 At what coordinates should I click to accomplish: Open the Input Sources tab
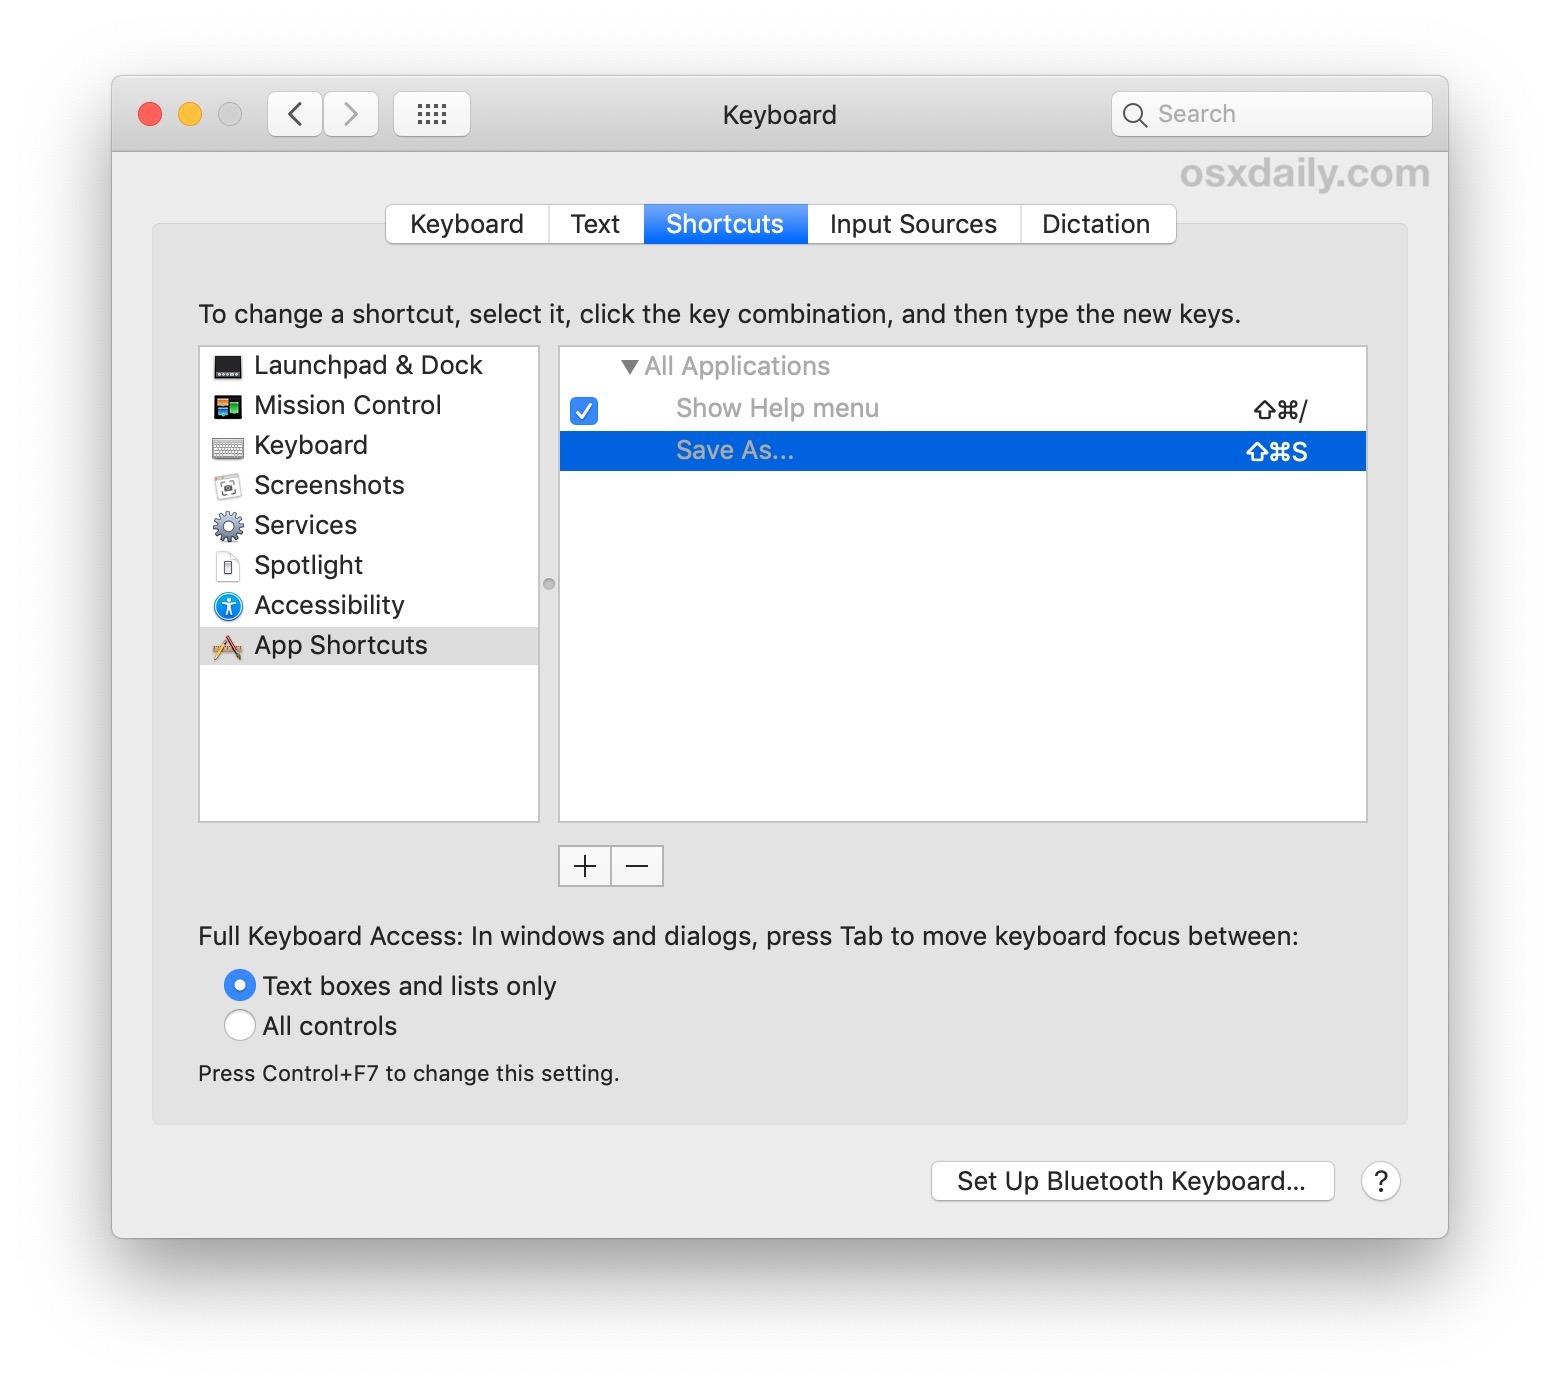coord(912,224)
